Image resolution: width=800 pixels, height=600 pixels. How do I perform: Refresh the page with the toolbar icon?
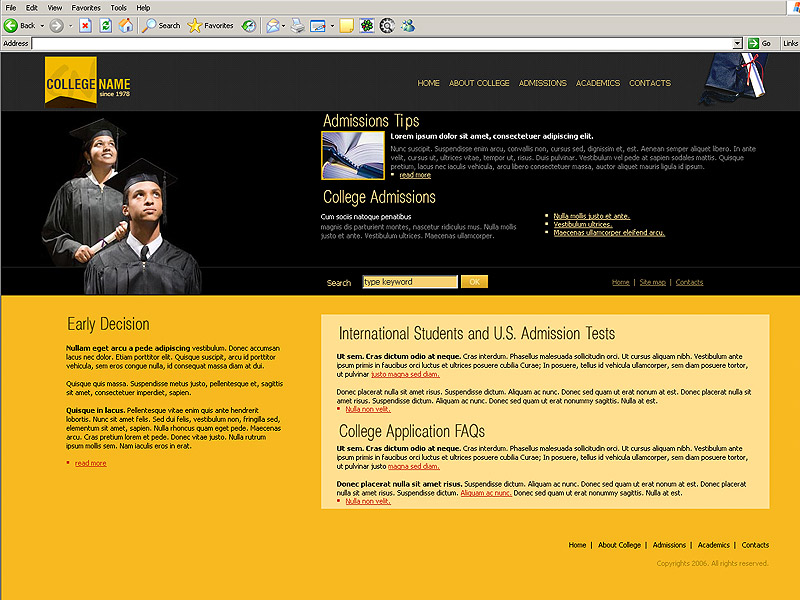pos(105,25)
